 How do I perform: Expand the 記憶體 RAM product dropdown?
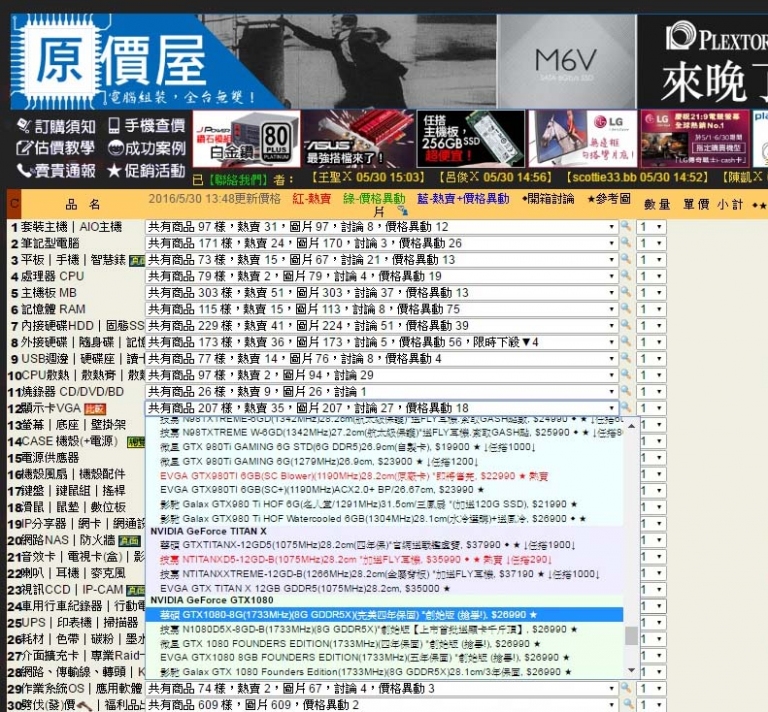(382, 309)
